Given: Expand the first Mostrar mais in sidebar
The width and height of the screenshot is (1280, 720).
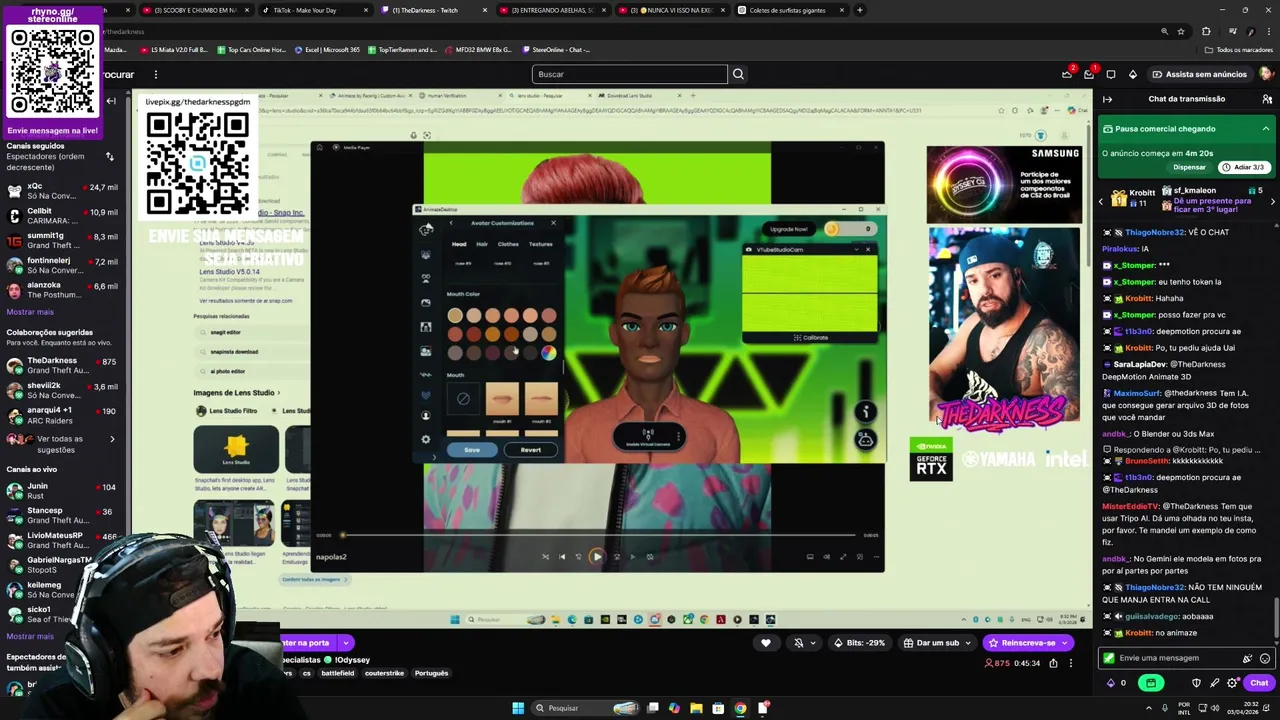Looking at the screenshot, I should coord(30,312).
